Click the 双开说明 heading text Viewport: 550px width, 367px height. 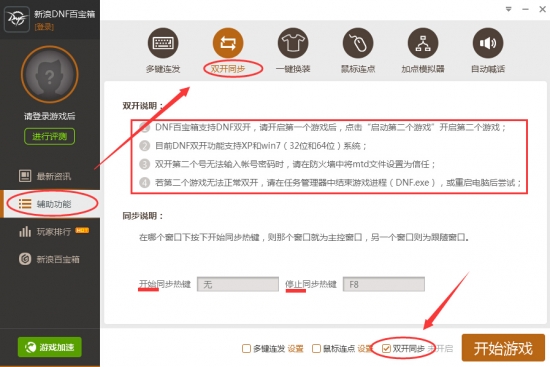coord(142,106)
